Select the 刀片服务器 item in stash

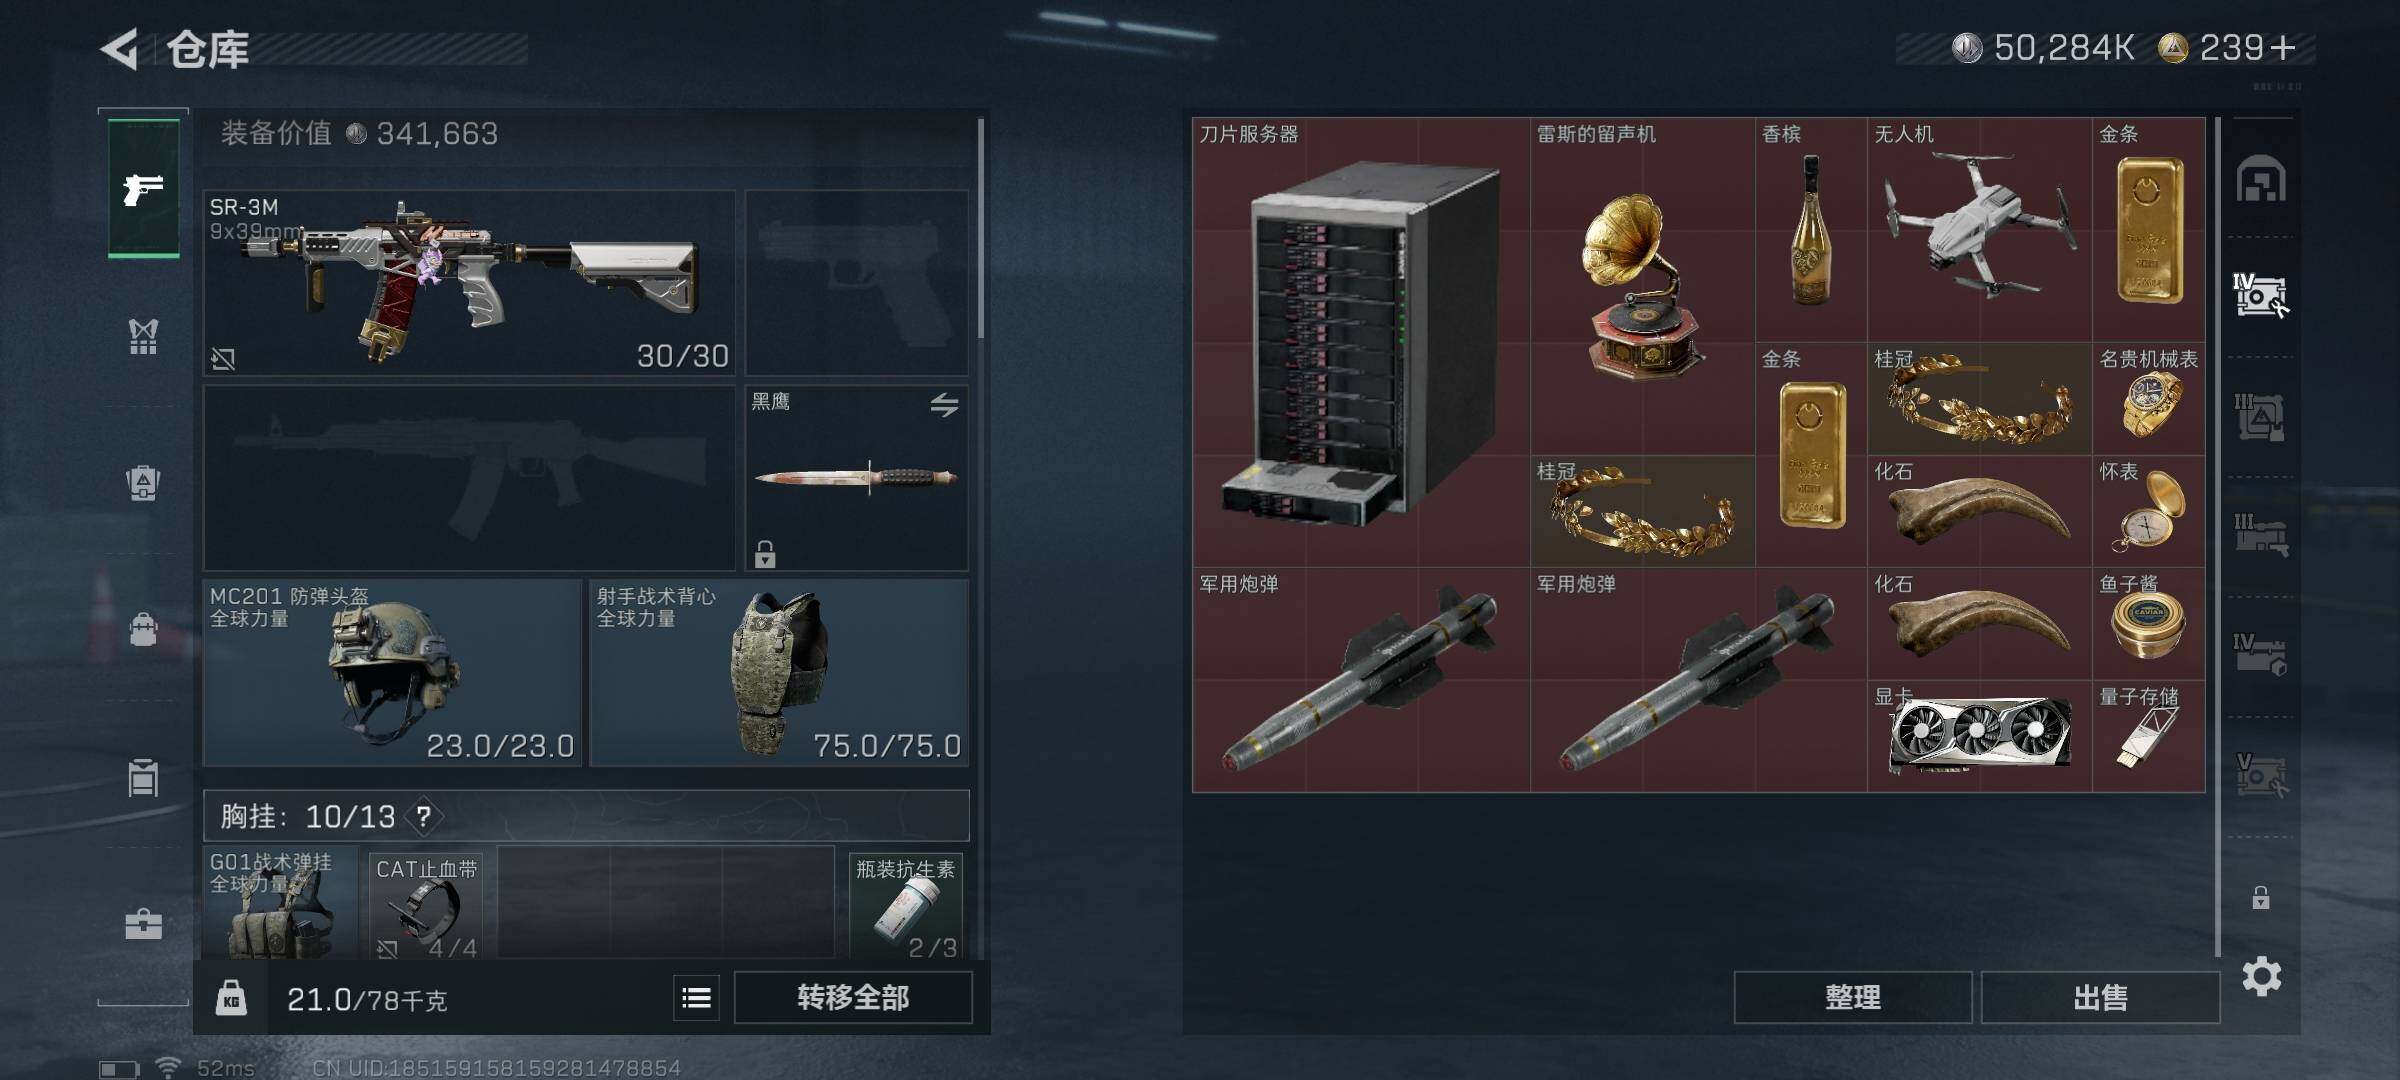1360,343
